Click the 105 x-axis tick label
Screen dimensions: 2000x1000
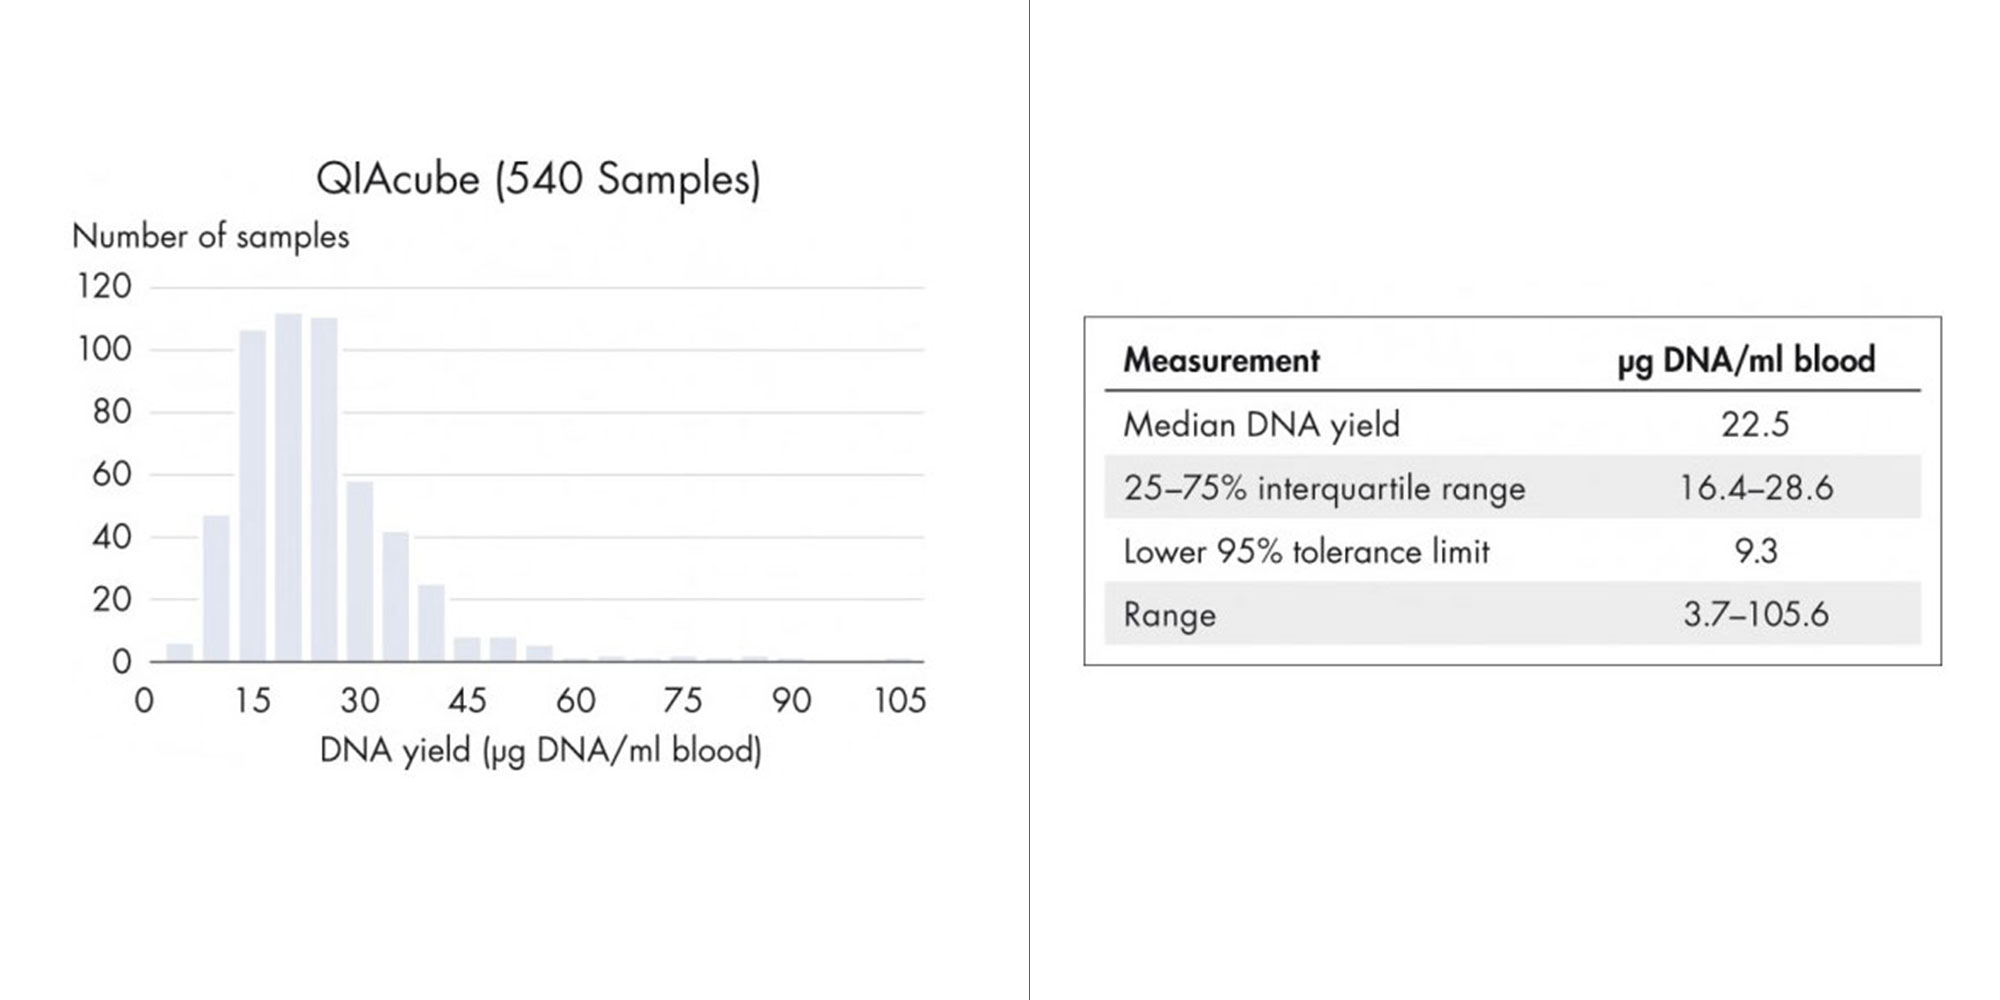point(899,700)
